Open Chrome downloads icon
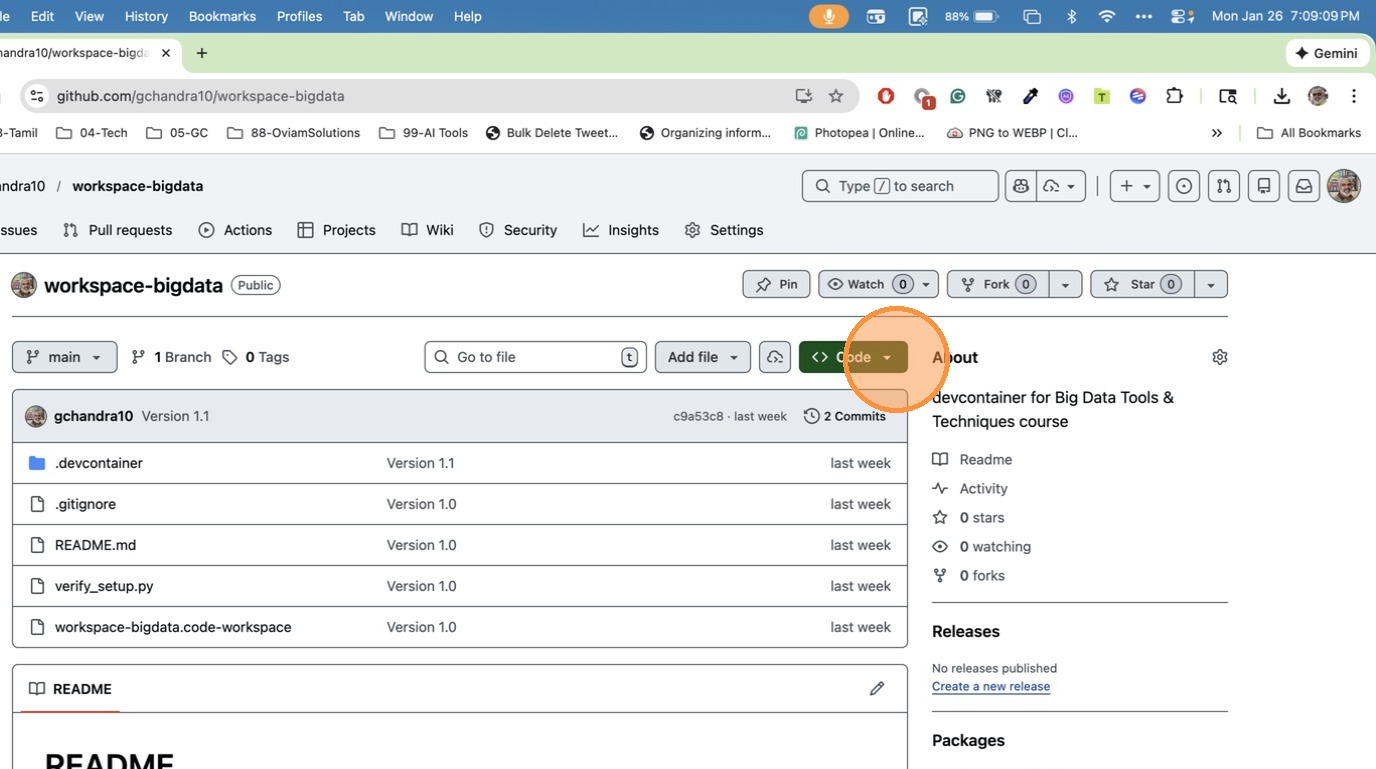 point(1281,96)
